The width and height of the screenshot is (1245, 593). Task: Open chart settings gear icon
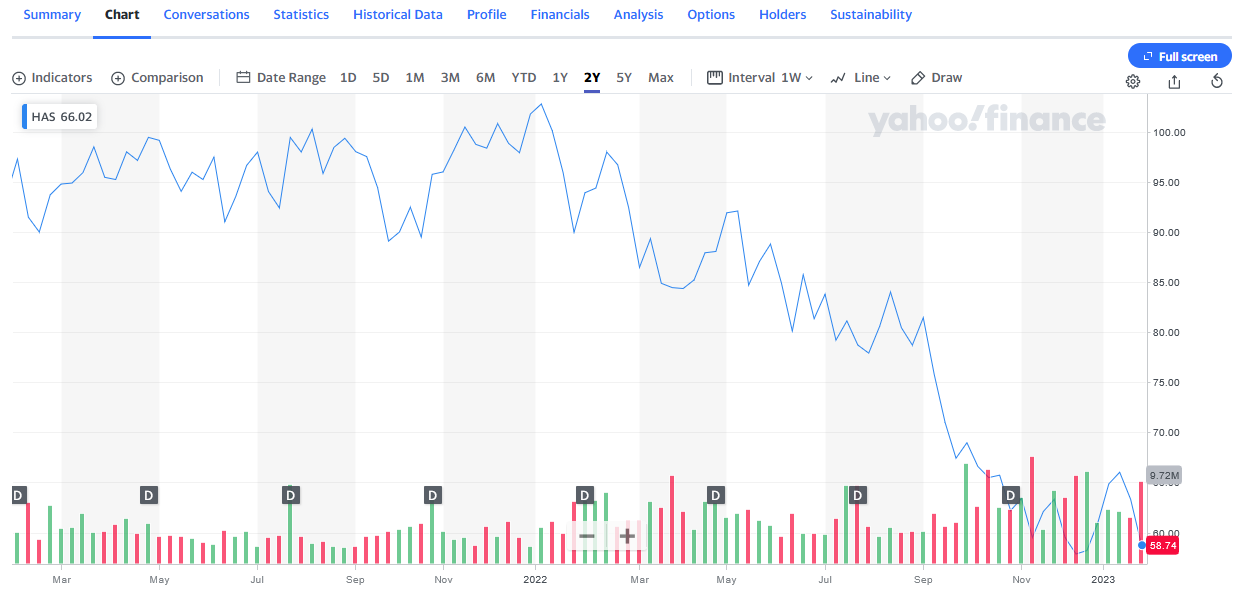[x=1133, y=81]
